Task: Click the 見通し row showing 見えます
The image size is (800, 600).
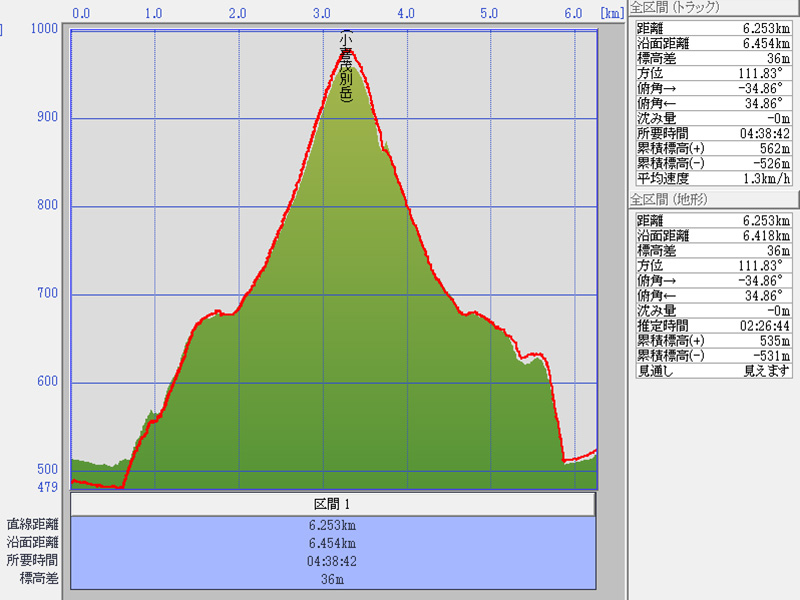Action: (x=714, y=371)
